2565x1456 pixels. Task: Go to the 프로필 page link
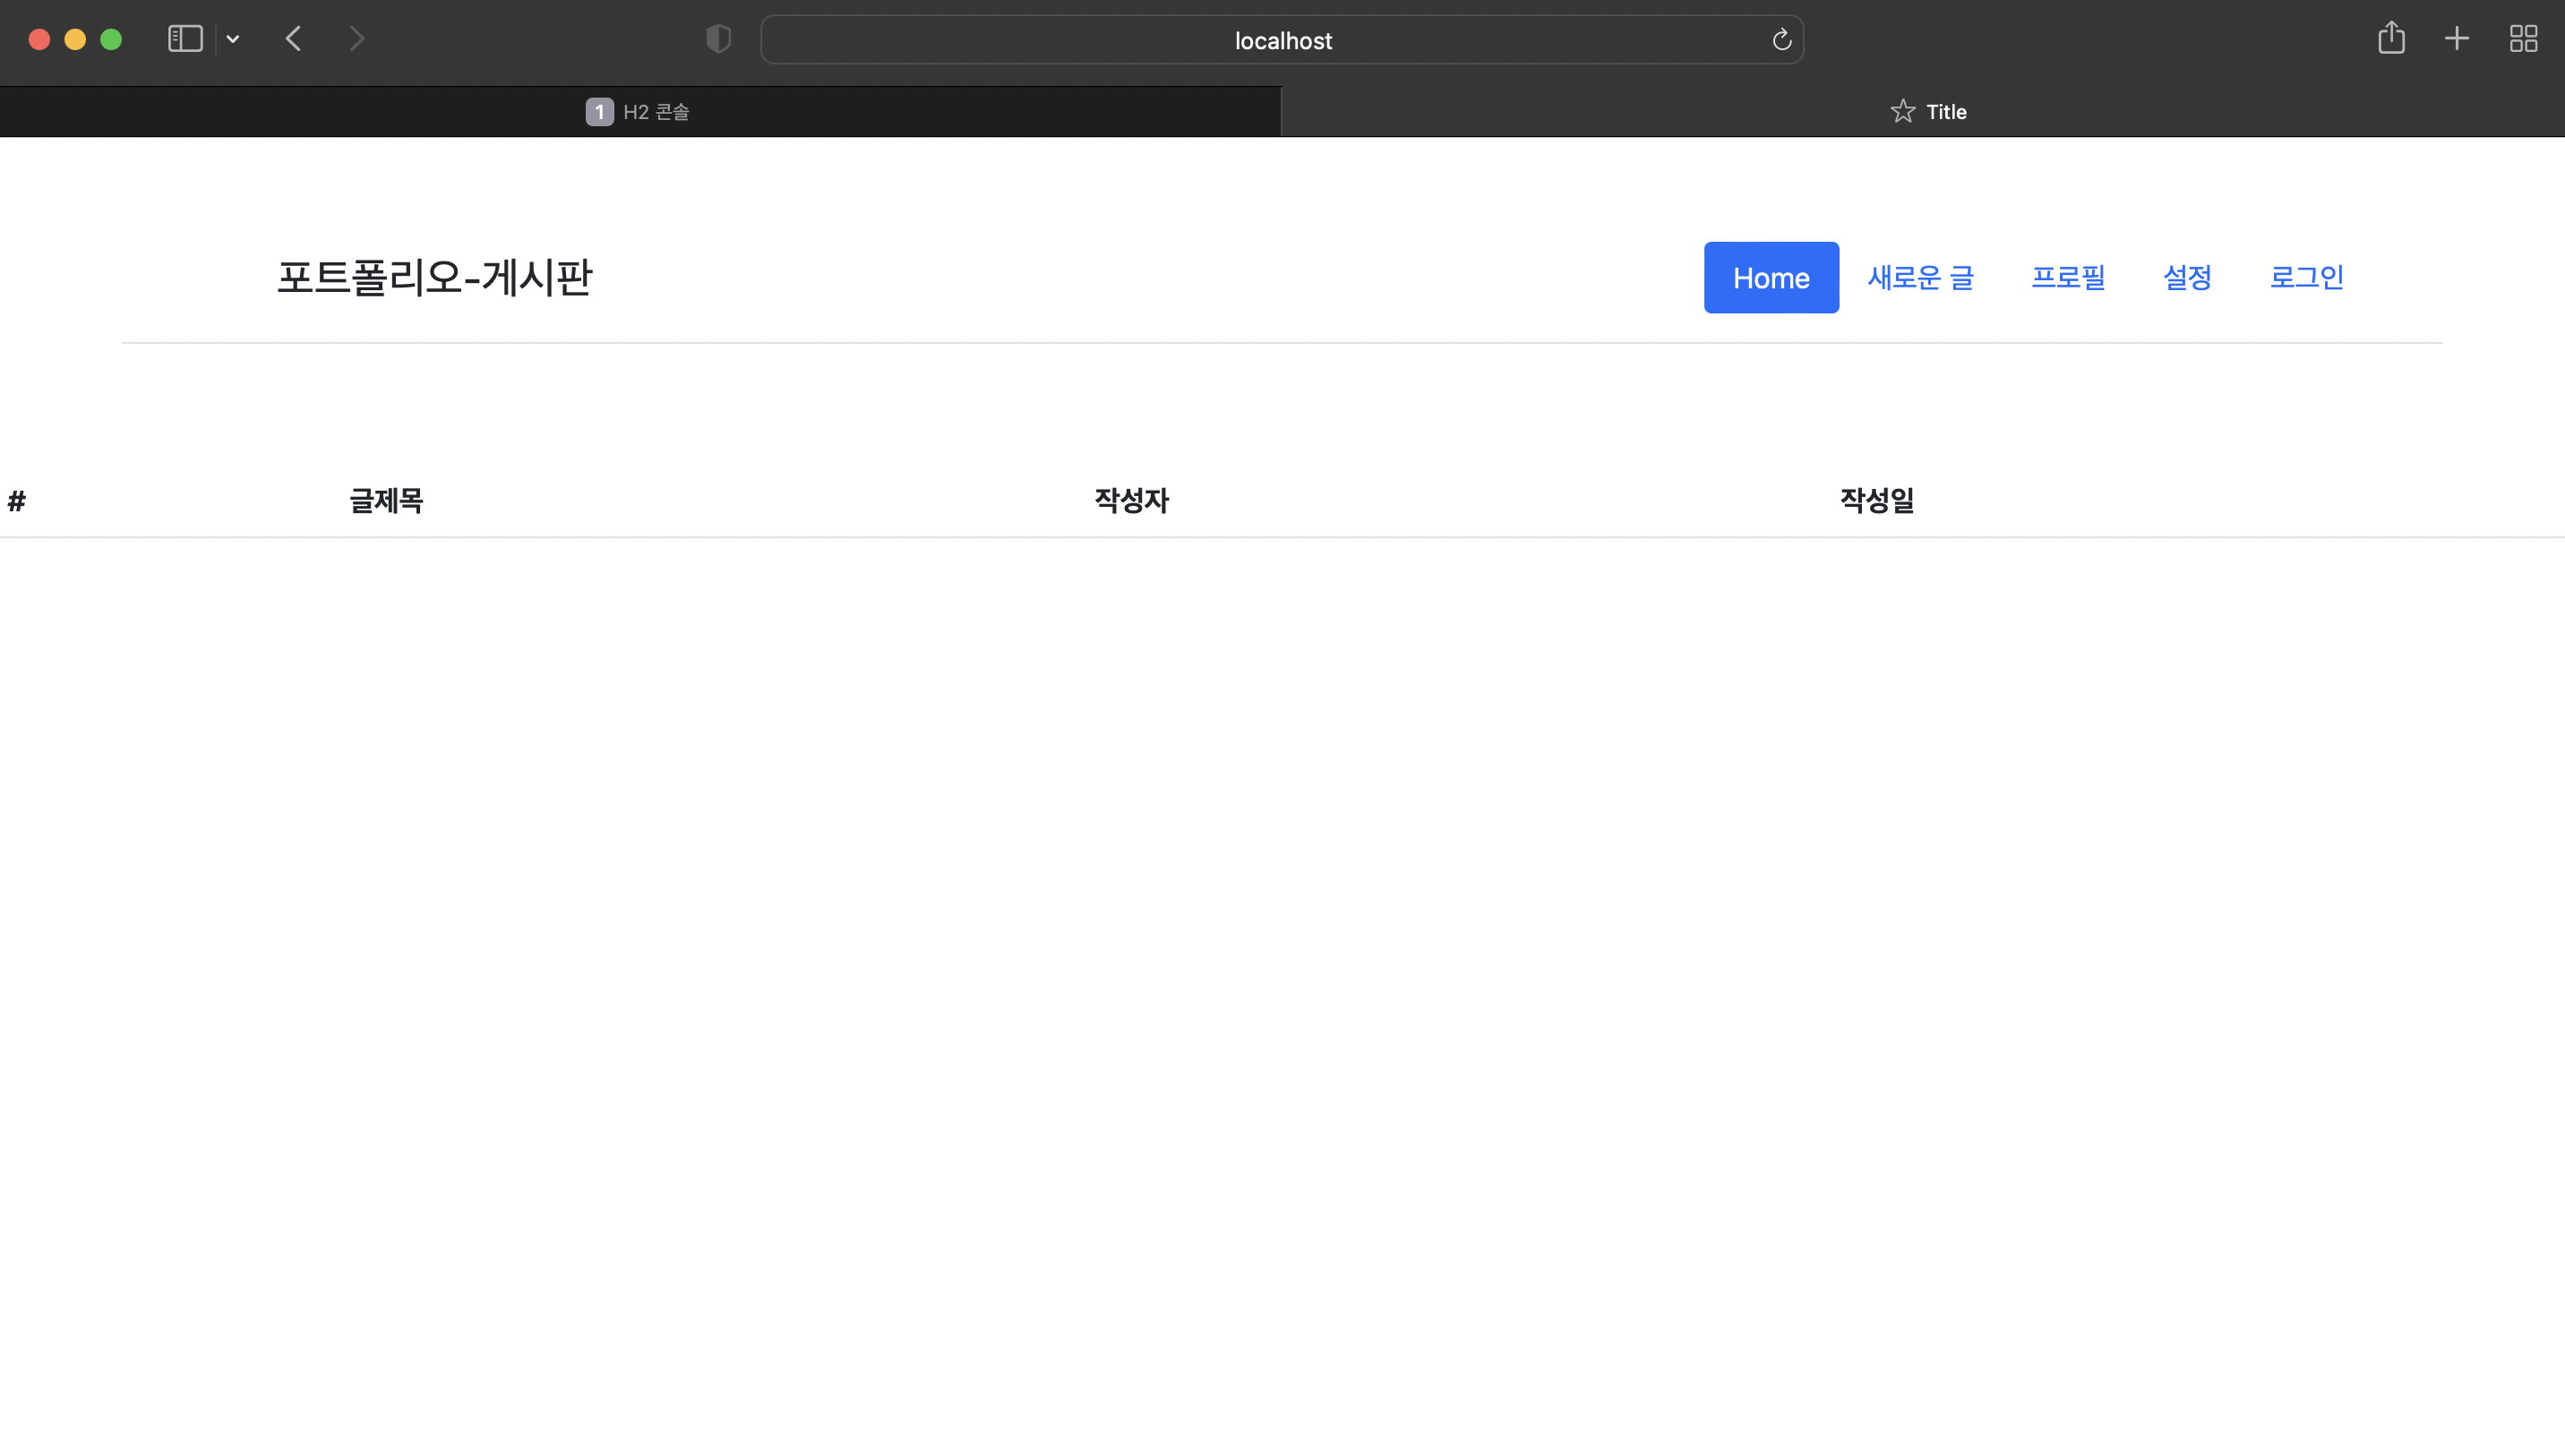pyautogui.click(x=2068, y=277)
